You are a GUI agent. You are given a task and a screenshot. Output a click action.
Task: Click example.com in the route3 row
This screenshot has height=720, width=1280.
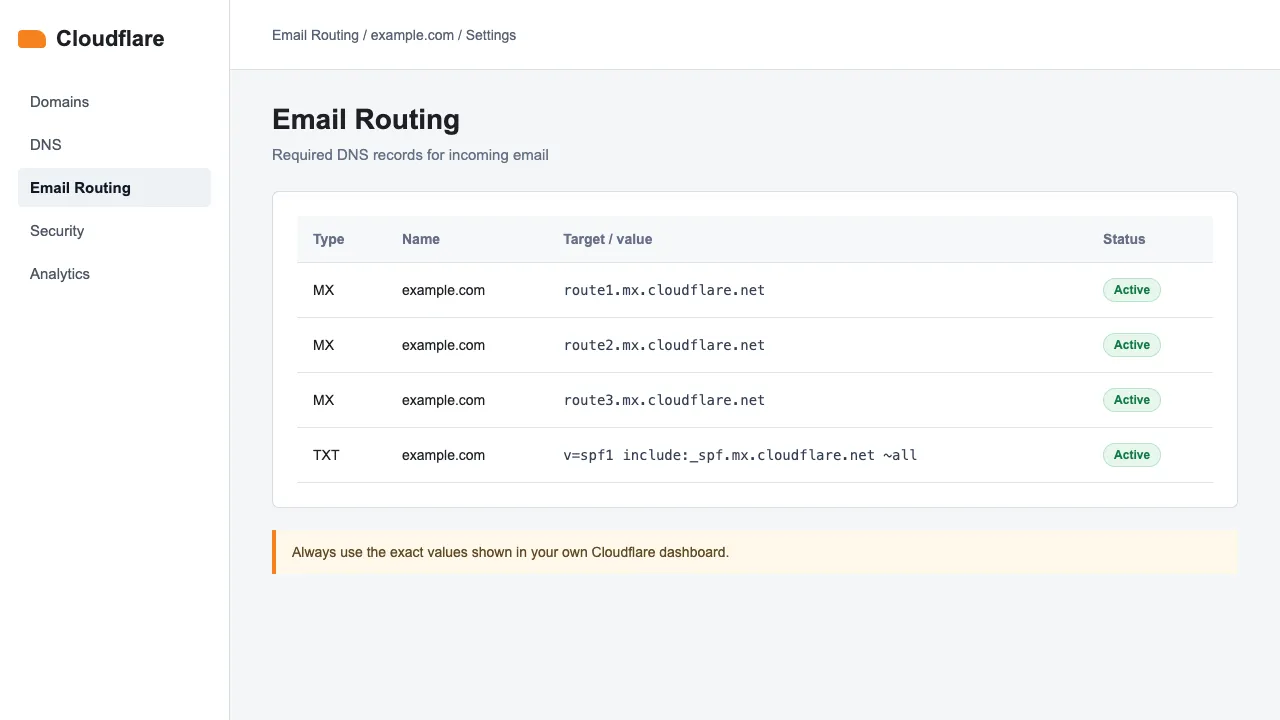click(443, 400)
